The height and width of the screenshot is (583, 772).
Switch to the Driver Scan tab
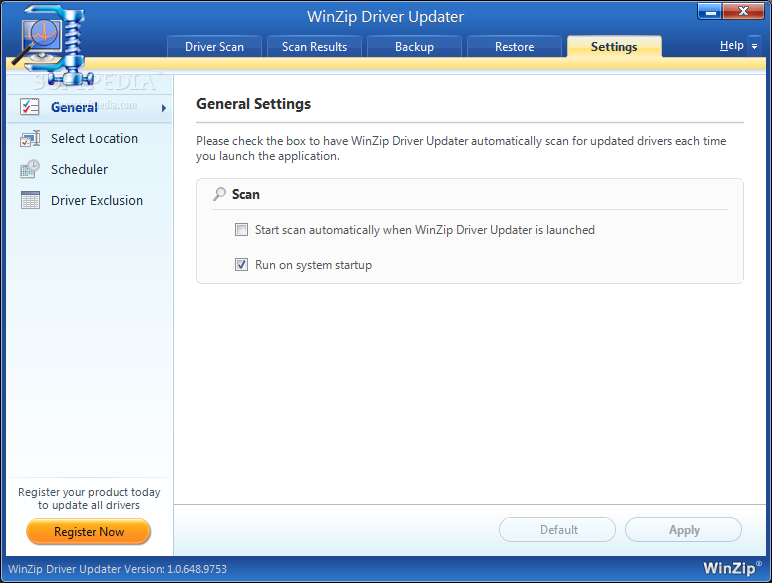[x=214, y=47]
